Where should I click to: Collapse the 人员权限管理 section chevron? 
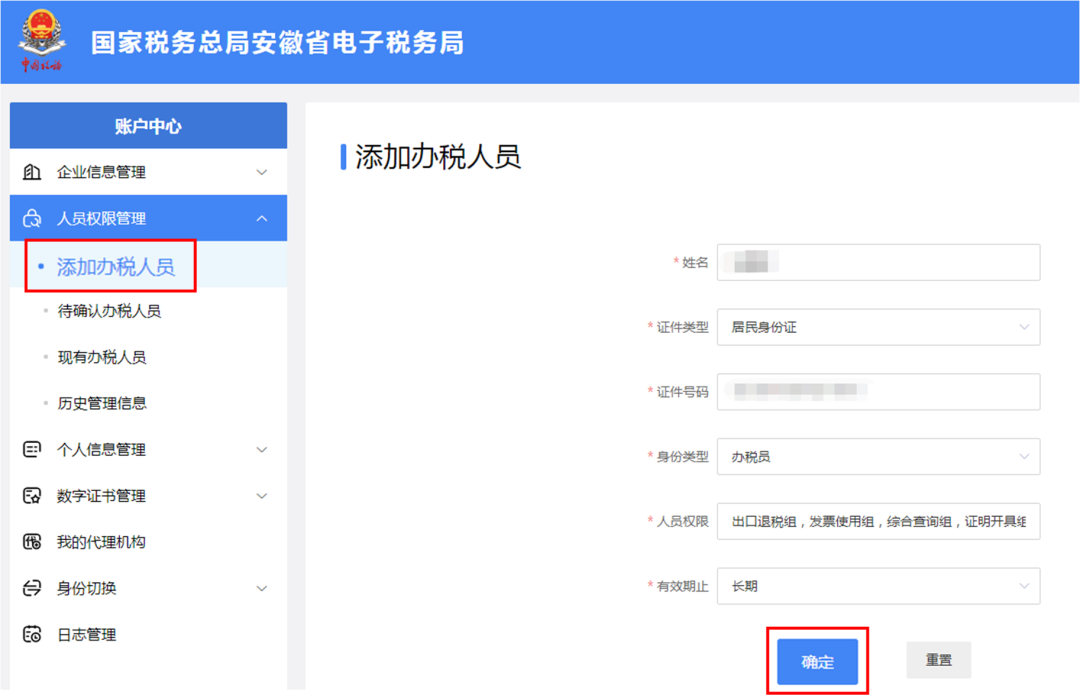click(x=262, y=218)
